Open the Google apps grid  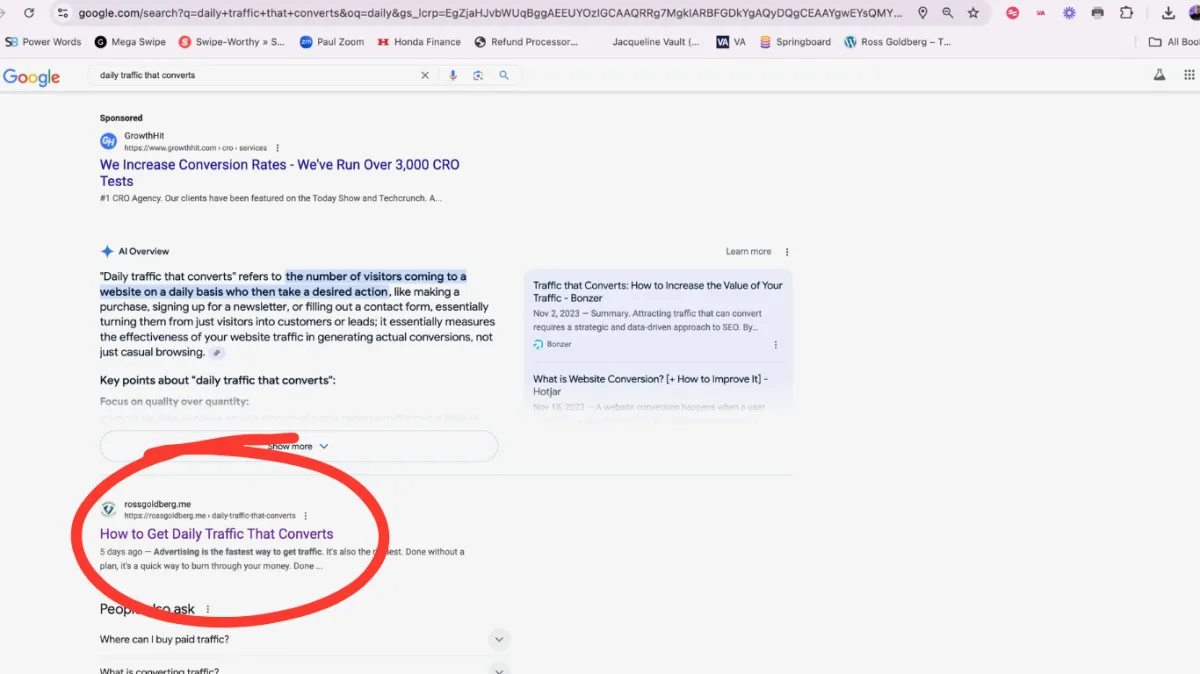click(1189, 75)
